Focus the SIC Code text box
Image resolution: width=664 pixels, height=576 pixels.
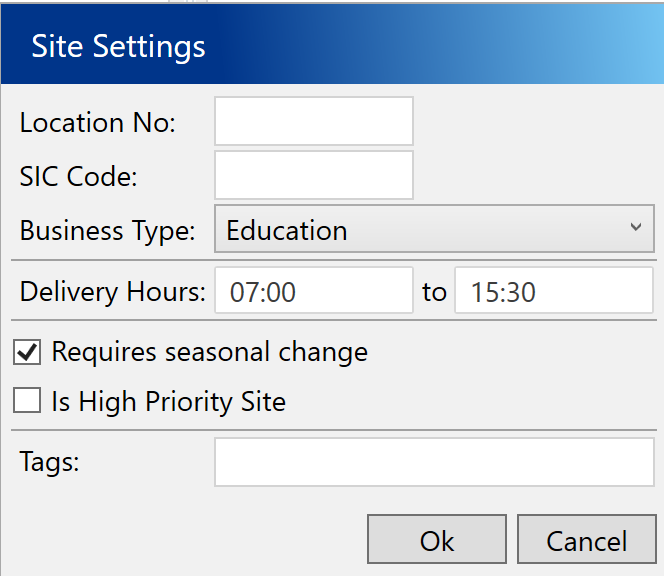[313, 176]
